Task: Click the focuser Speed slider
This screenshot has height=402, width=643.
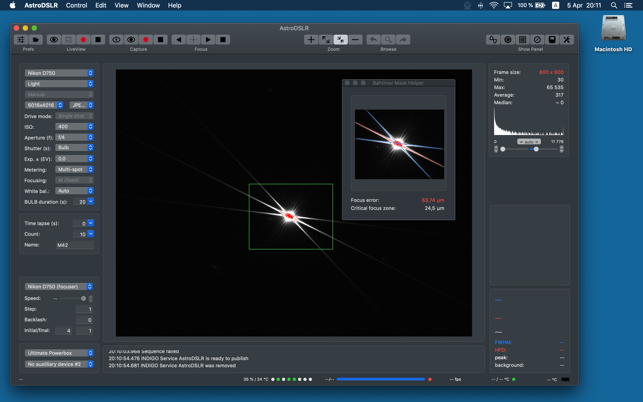Action: [x=72, y=299]
